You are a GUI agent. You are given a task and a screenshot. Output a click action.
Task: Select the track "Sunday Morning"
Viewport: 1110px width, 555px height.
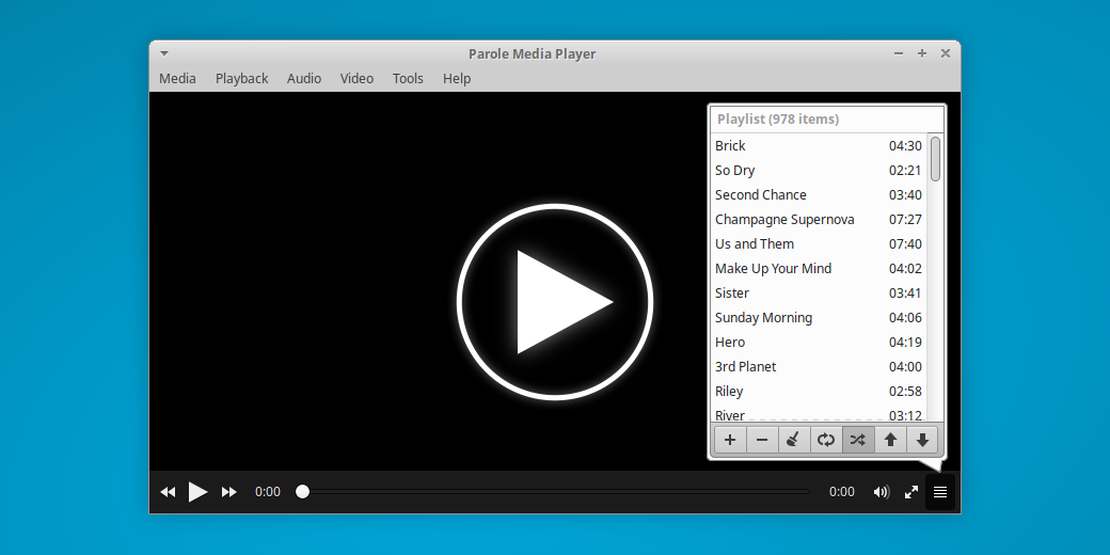click(818, 318)
